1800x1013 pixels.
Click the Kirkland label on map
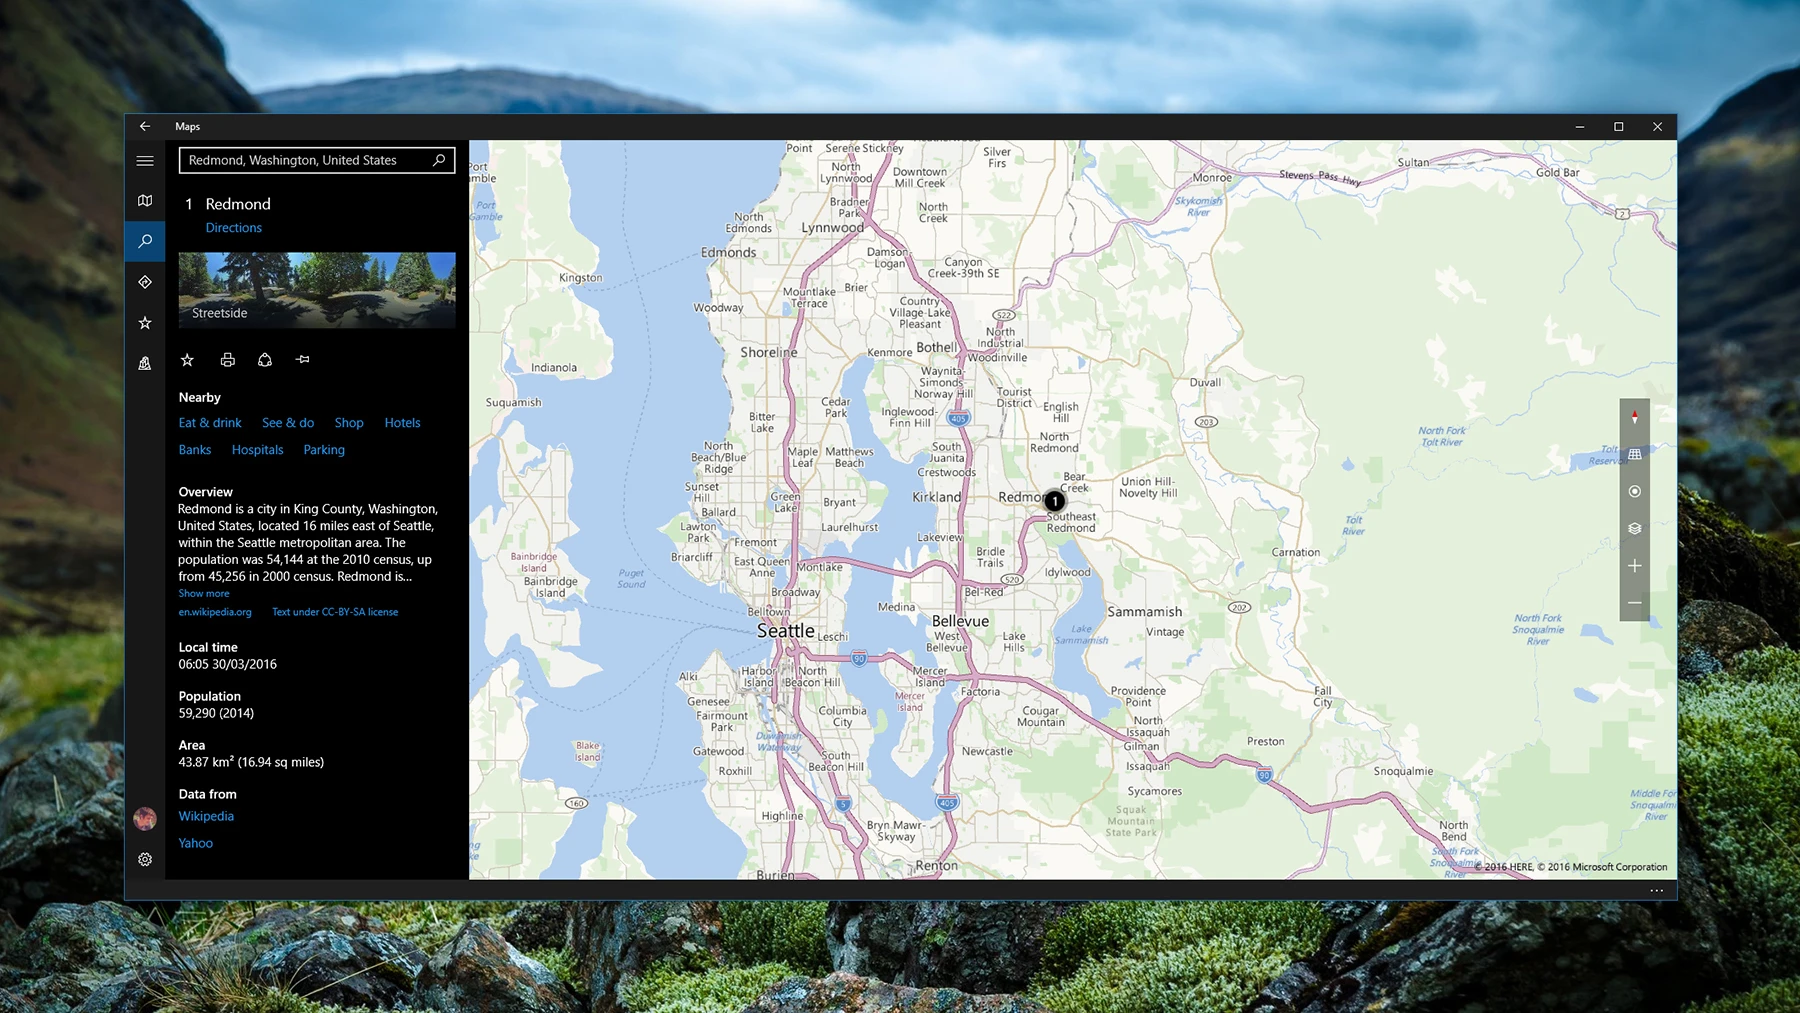click(936, 497)
